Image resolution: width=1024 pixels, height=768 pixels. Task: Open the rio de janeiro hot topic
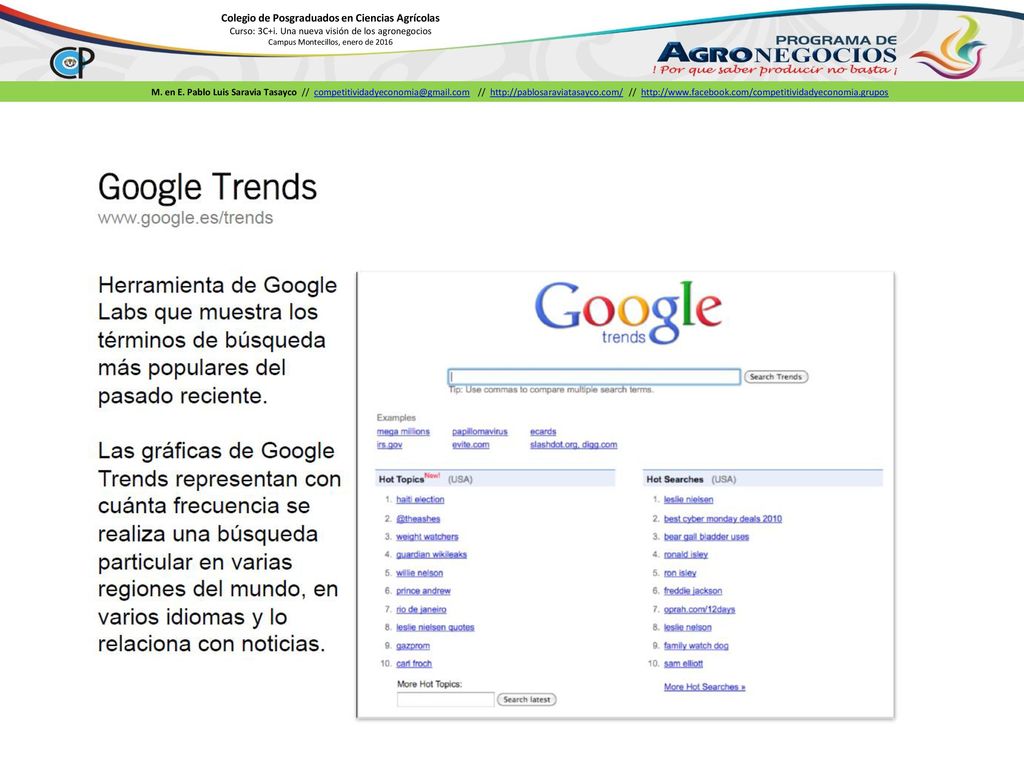click(421, 609)
